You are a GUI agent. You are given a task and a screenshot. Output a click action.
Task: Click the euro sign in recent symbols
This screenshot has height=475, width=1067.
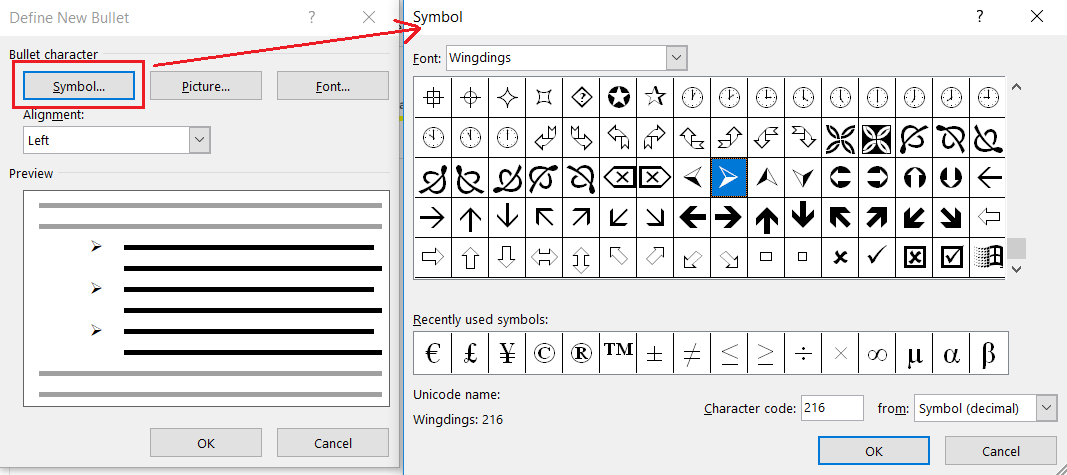coord(432,353)
